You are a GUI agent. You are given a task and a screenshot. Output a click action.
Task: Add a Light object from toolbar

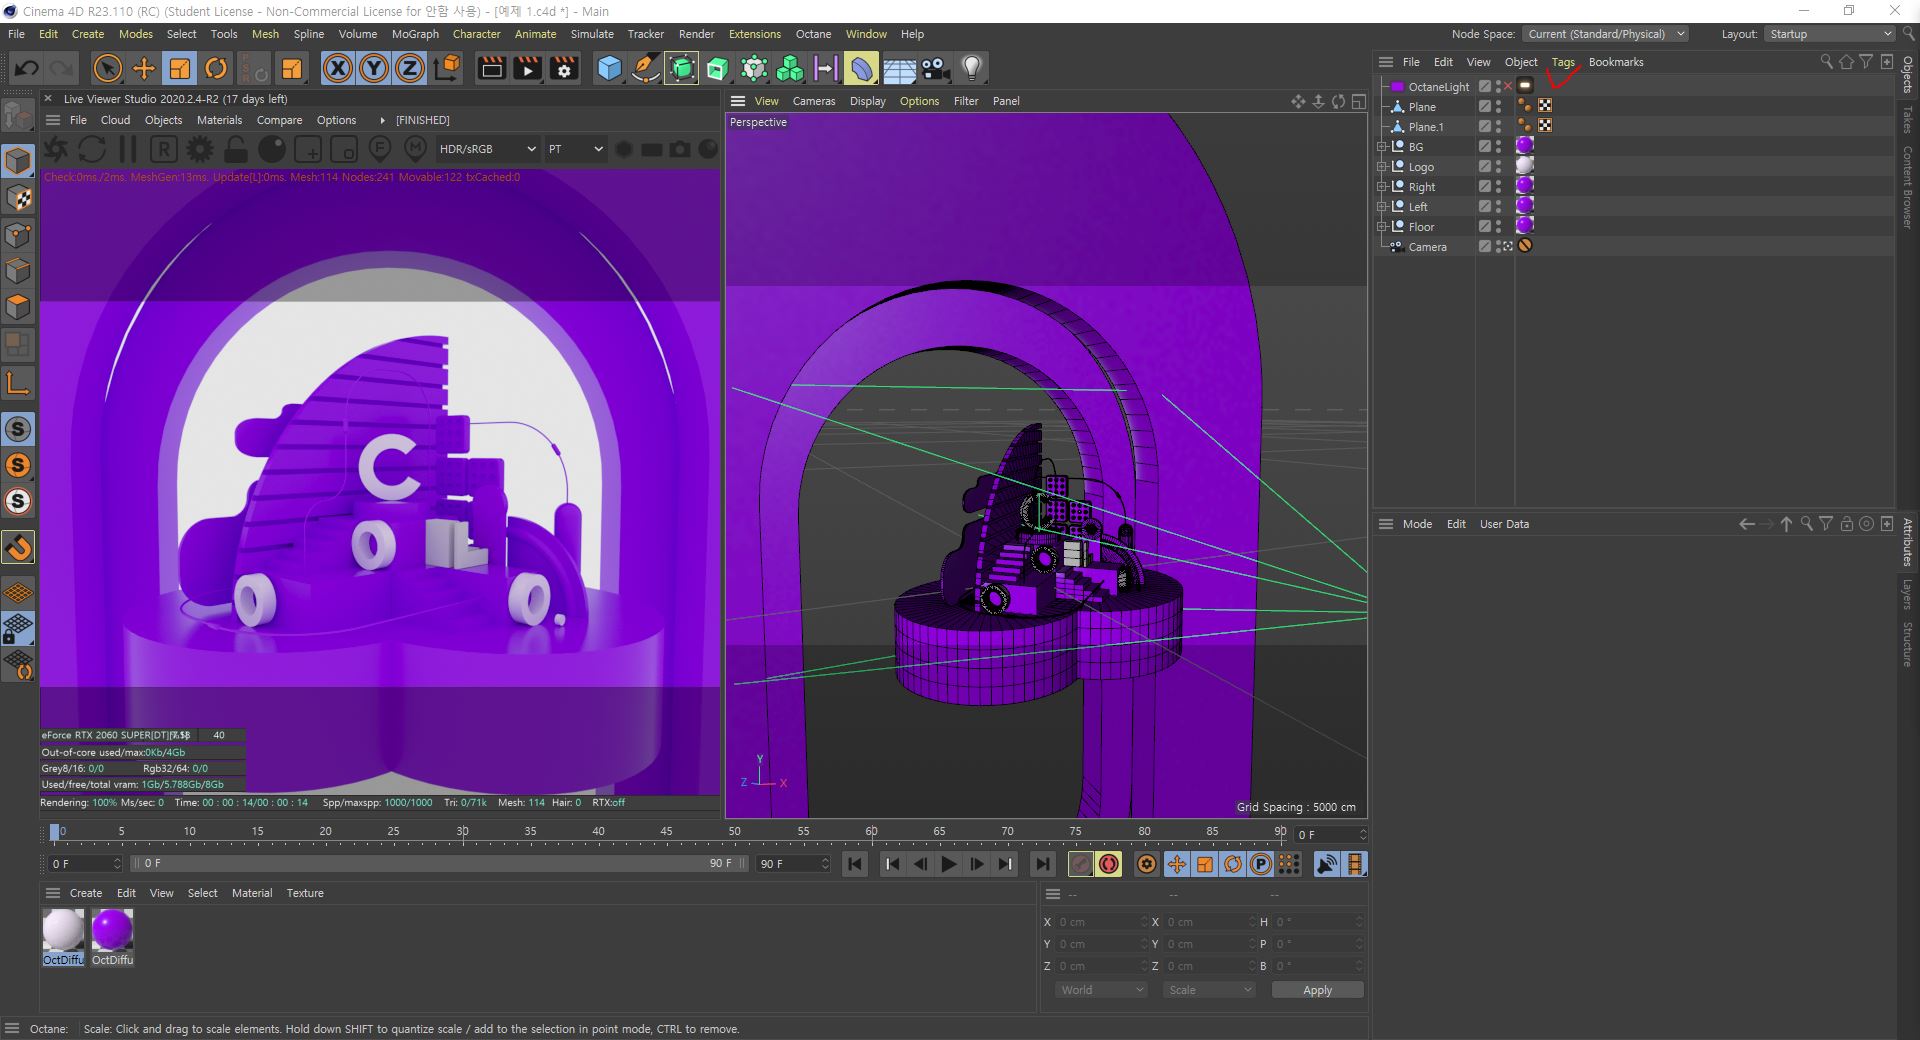[971, 68]
